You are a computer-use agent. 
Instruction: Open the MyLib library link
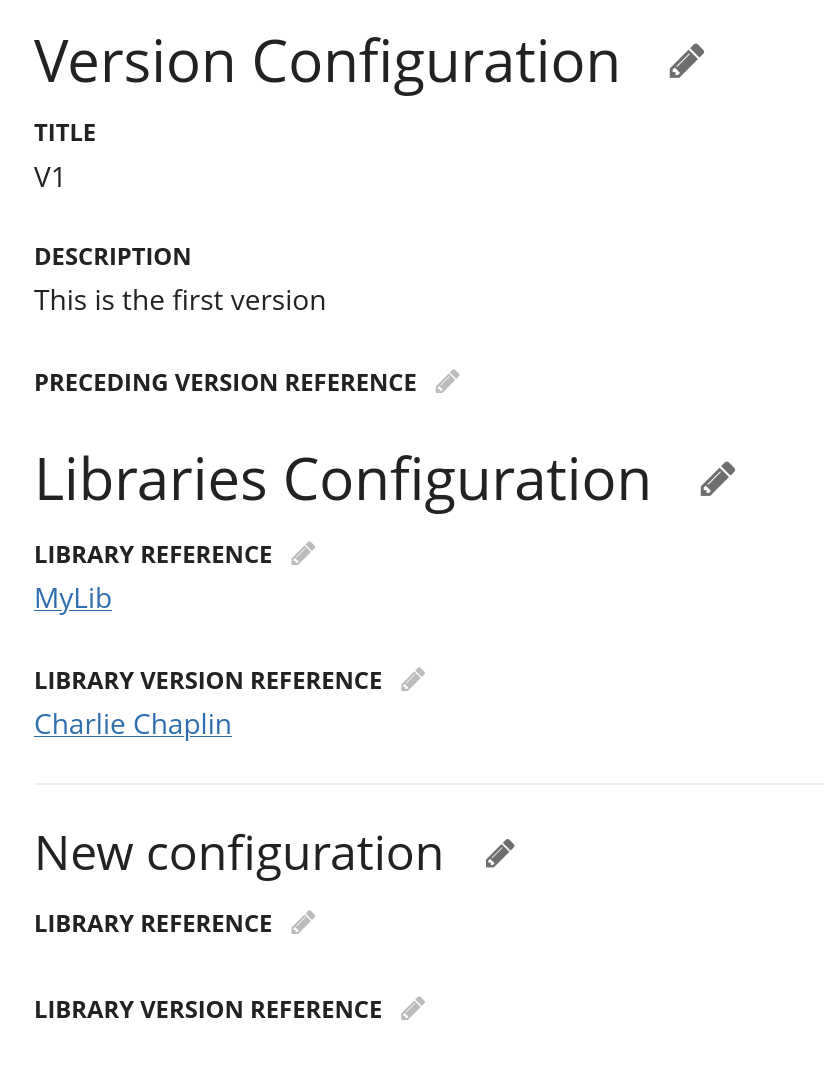pos(73,598)
